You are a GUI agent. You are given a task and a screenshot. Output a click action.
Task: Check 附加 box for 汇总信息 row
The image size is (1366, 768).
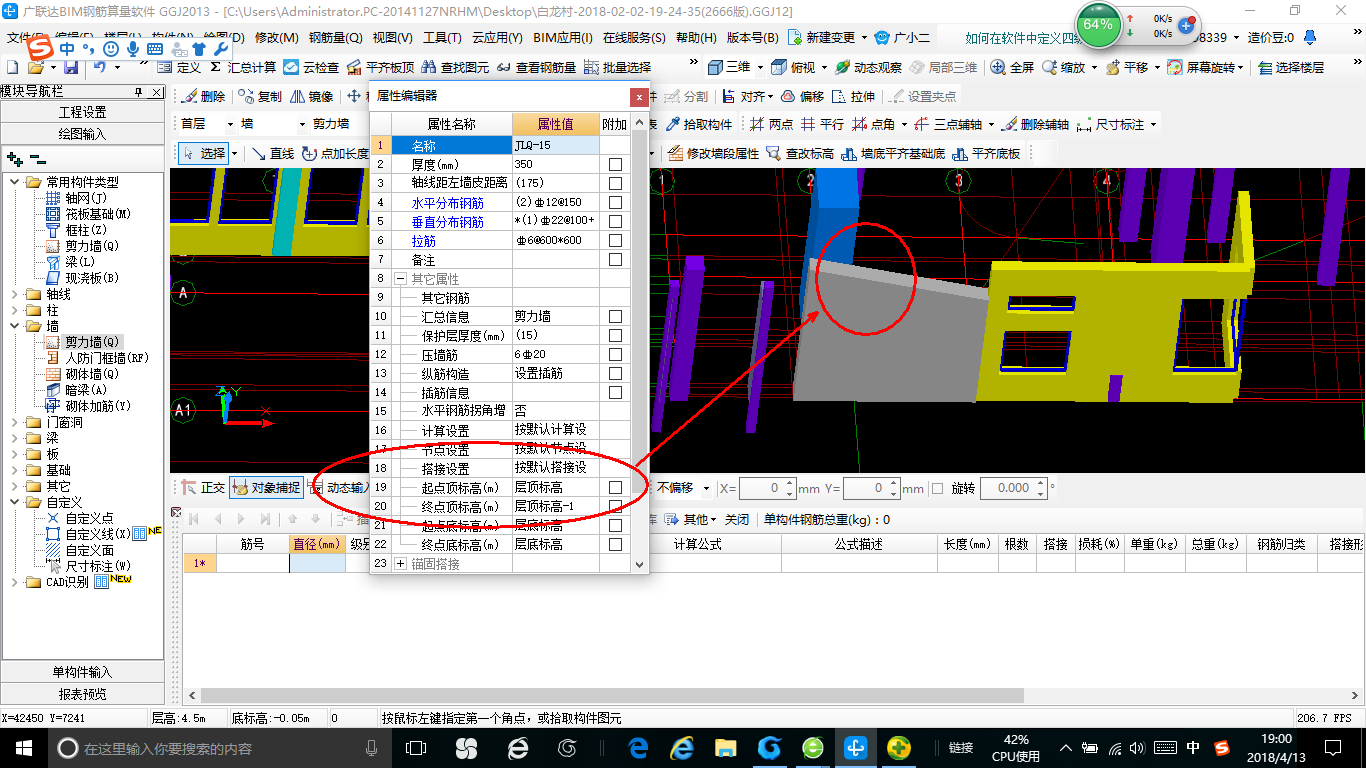pyautogui.click(x=615, y=317)
